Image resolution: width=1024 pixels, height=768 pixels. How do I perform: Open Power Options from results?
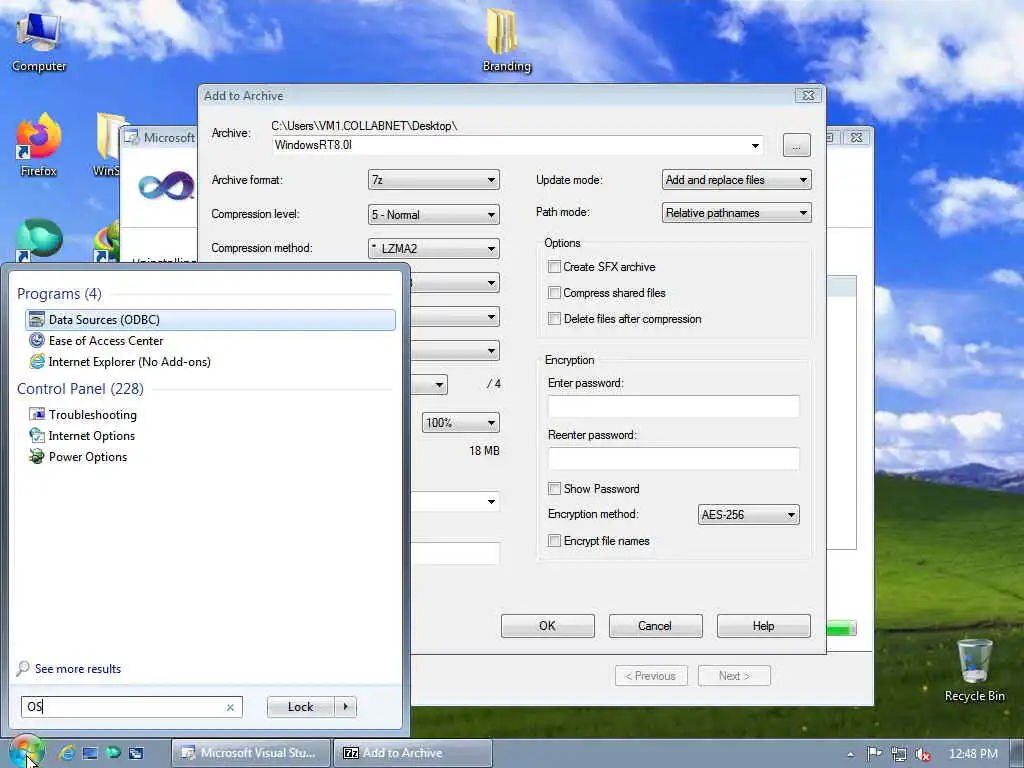210,456
